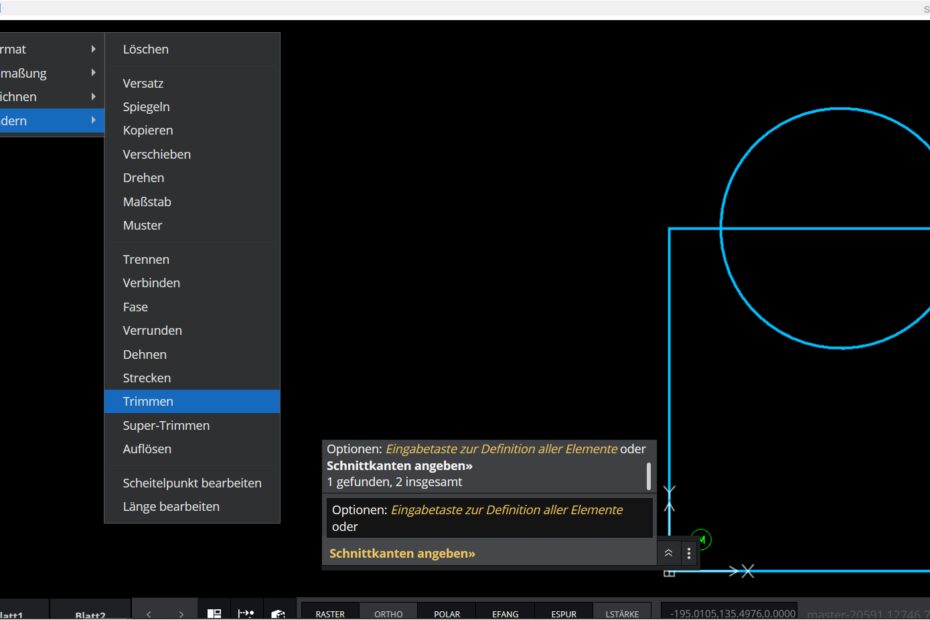Expand the Bemaßung submenu arrow

[93, 72]
